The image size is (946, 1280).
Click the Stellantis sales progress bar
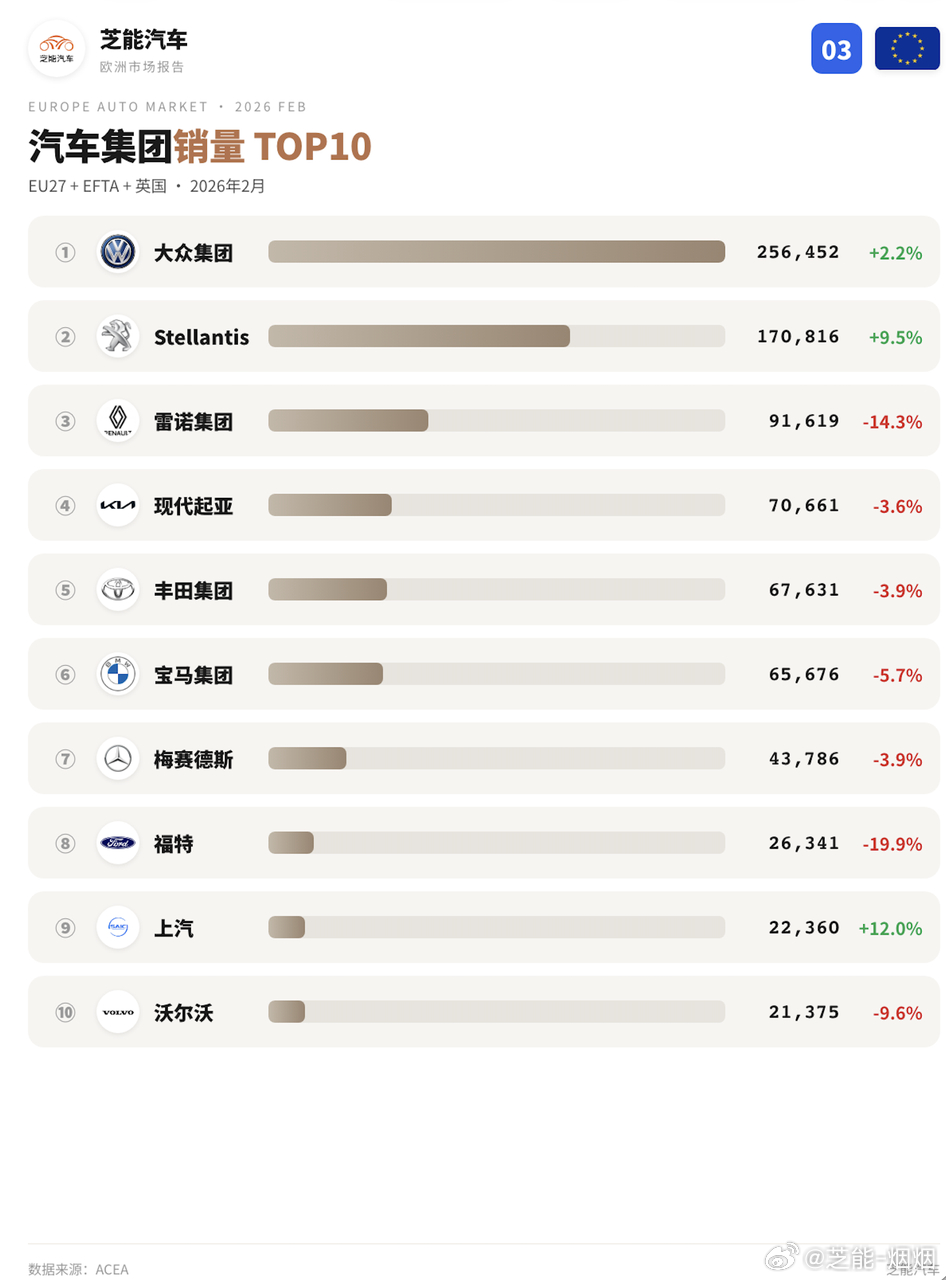click(x=496, y=336)
